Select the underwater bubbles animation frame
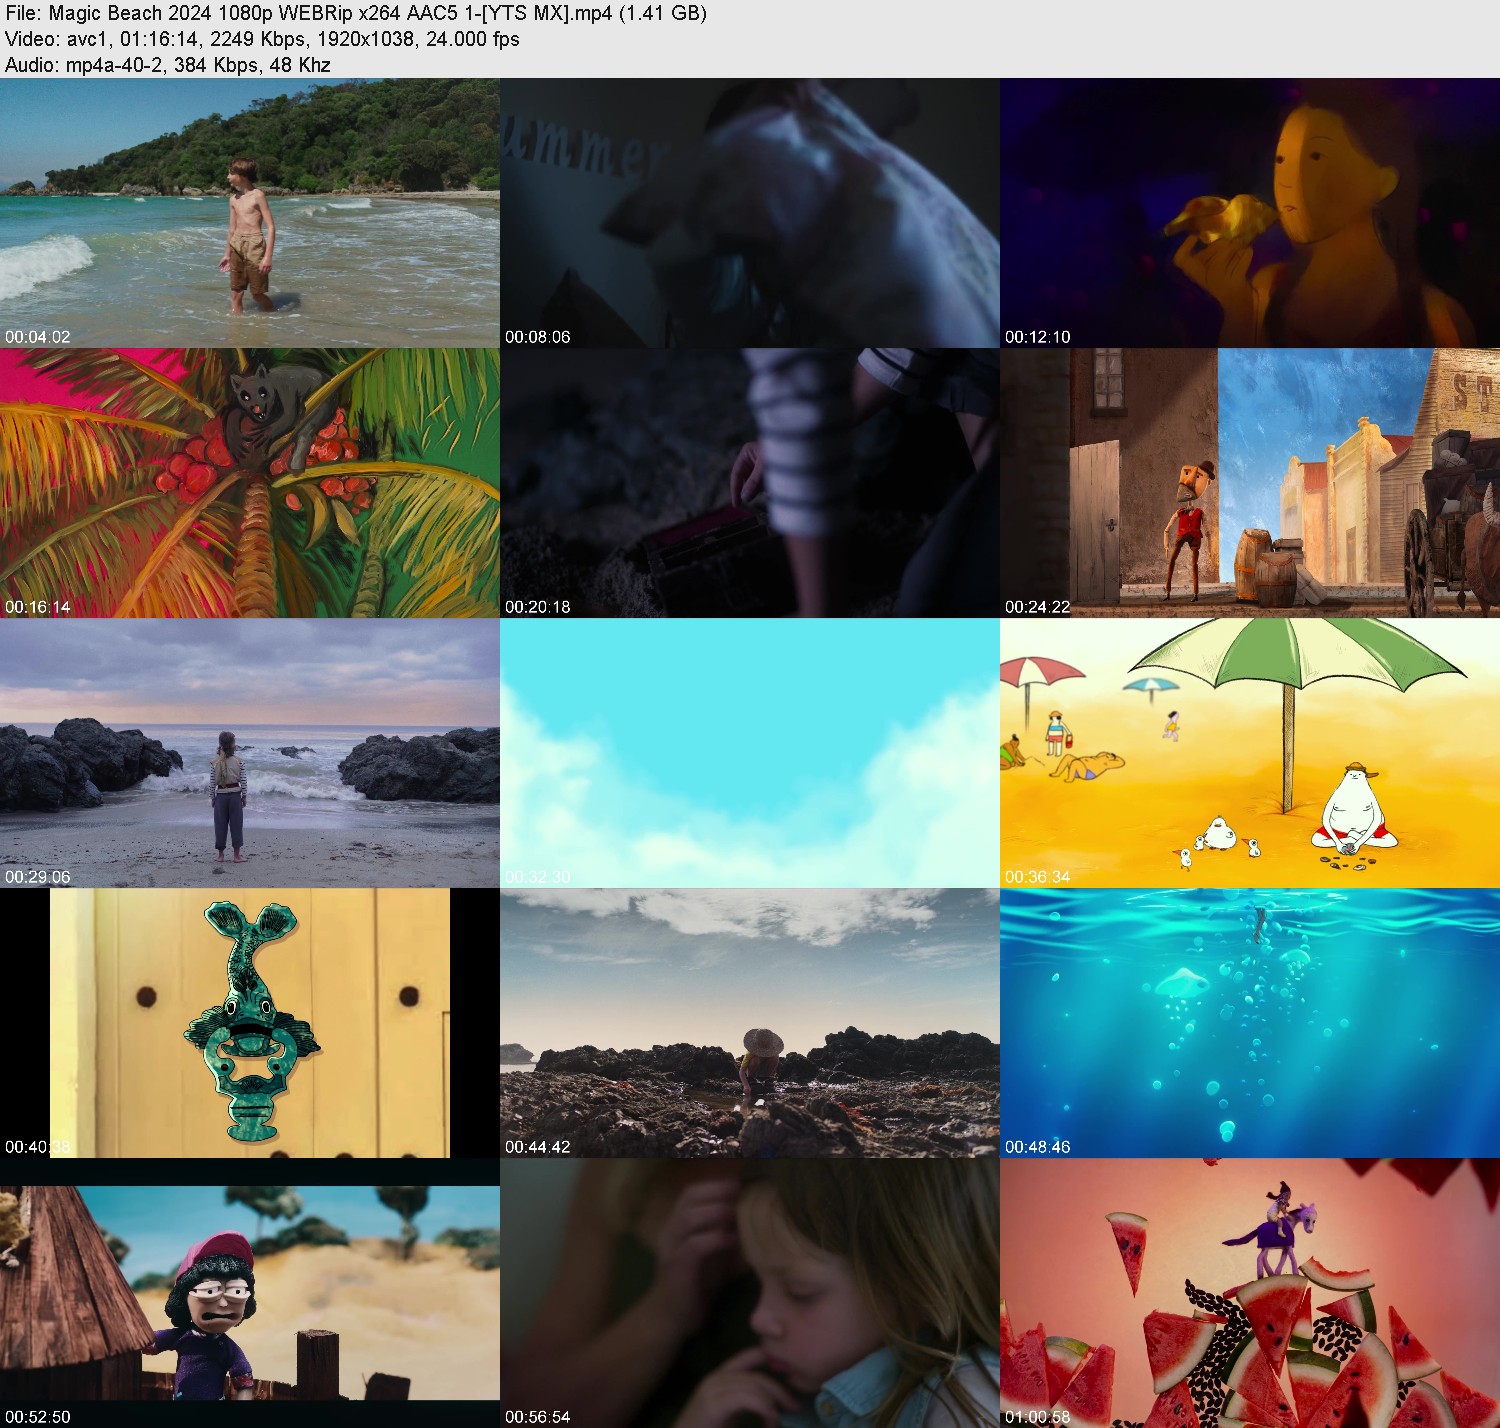This screenshot has height=1428, width=1500. coord(1250,1023)
